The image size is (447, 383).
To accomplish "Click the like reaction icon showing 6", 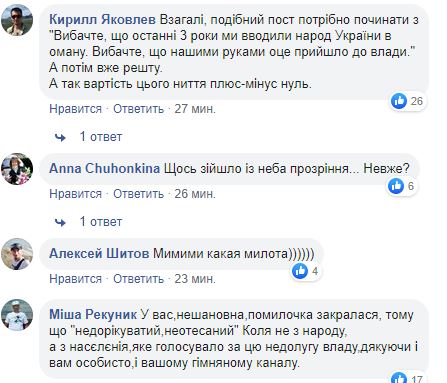I will point(396,186).
